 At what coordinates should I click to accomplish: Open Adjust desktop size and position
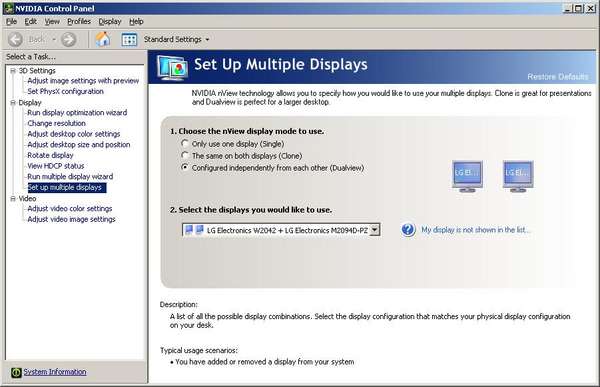[x=78, y=145]
